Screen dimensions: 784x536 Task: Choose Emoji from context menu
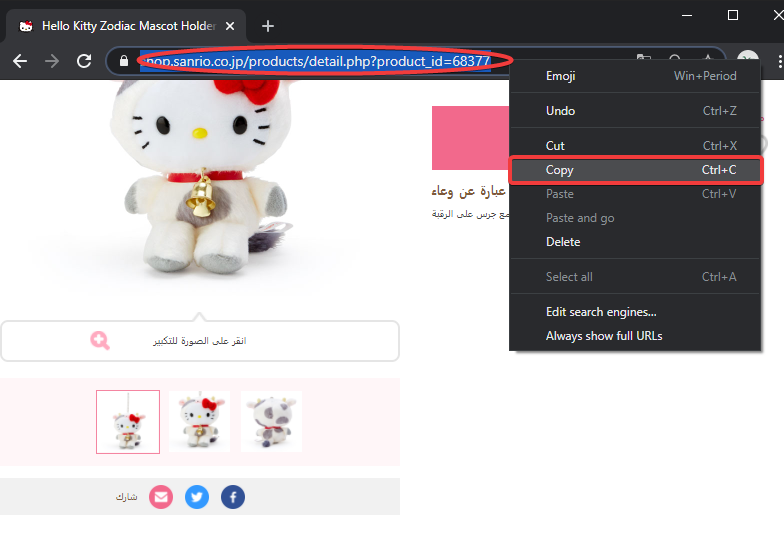click(x=635, y=76)
